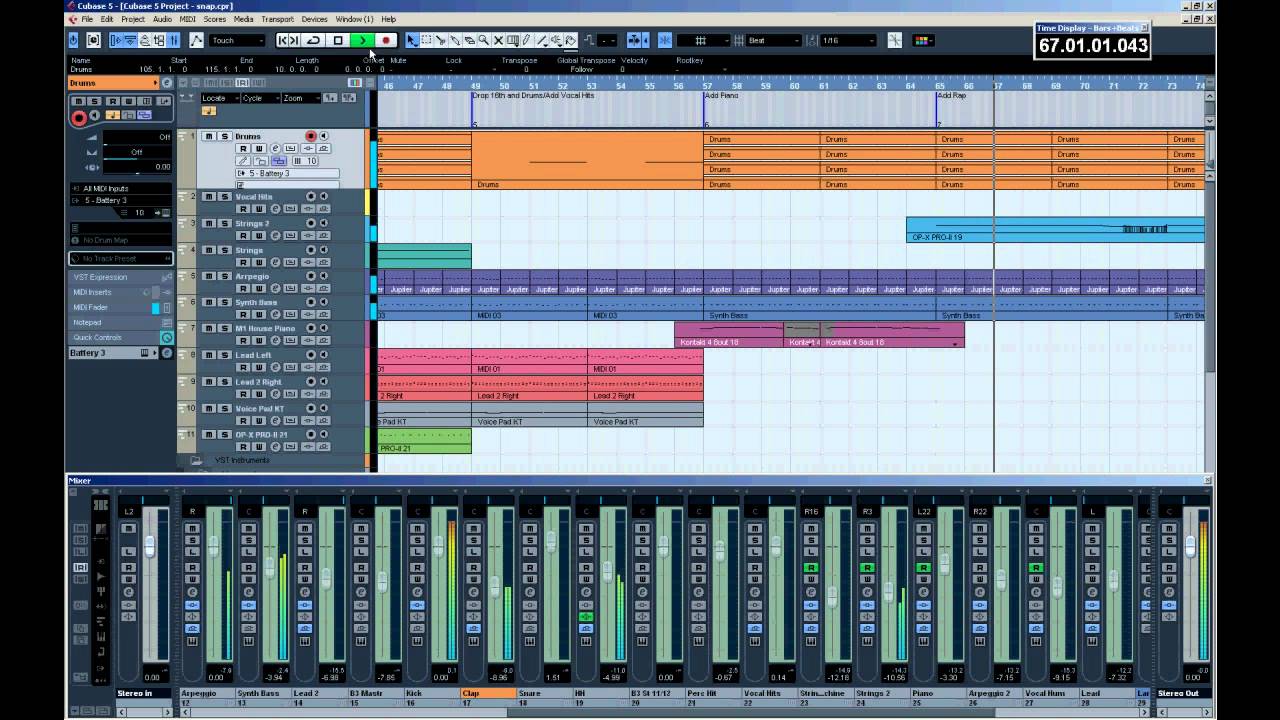This screenshot has height=720, width=1280.
Task: Open the Cycle dropdown in marker track
Action: click(x=259, y=98)
